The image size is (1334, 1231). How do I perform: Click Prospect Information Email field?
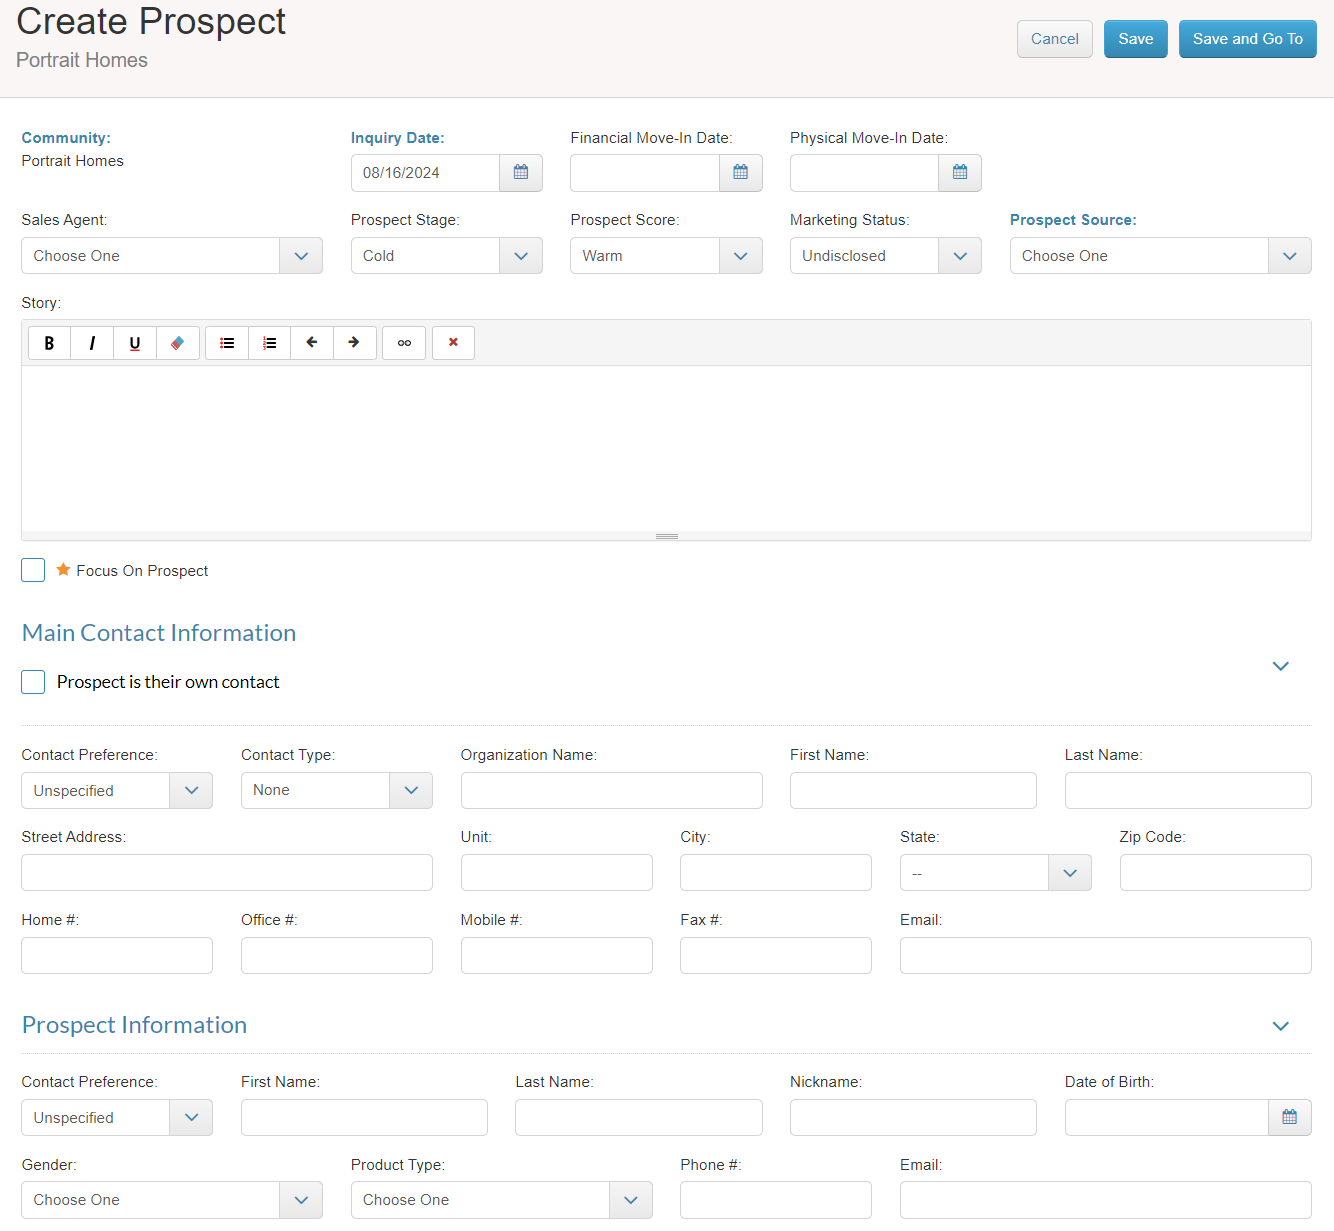tap(1106, 1200)
